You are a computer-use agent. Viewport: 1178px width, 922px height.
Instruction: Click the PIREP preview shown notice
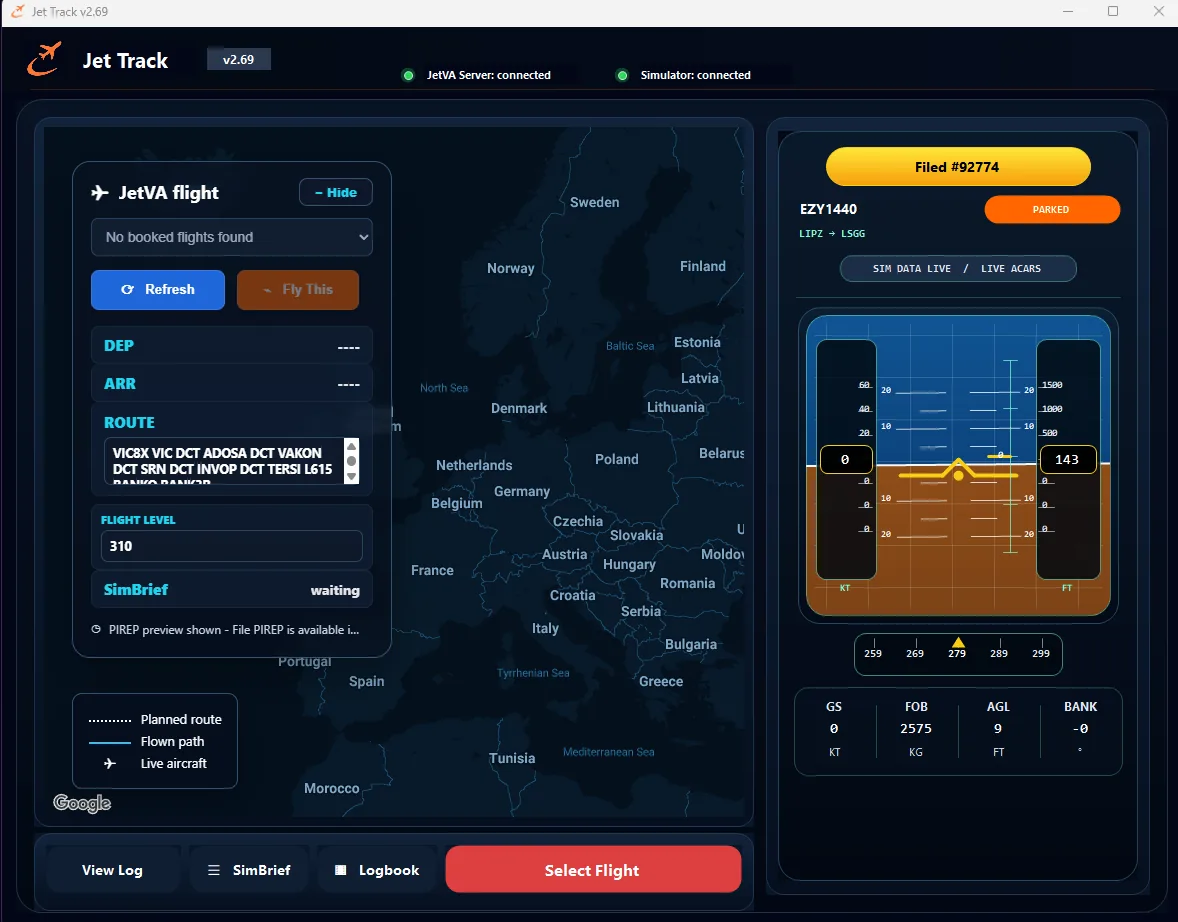pyautogui.click(x=225, y=630)
